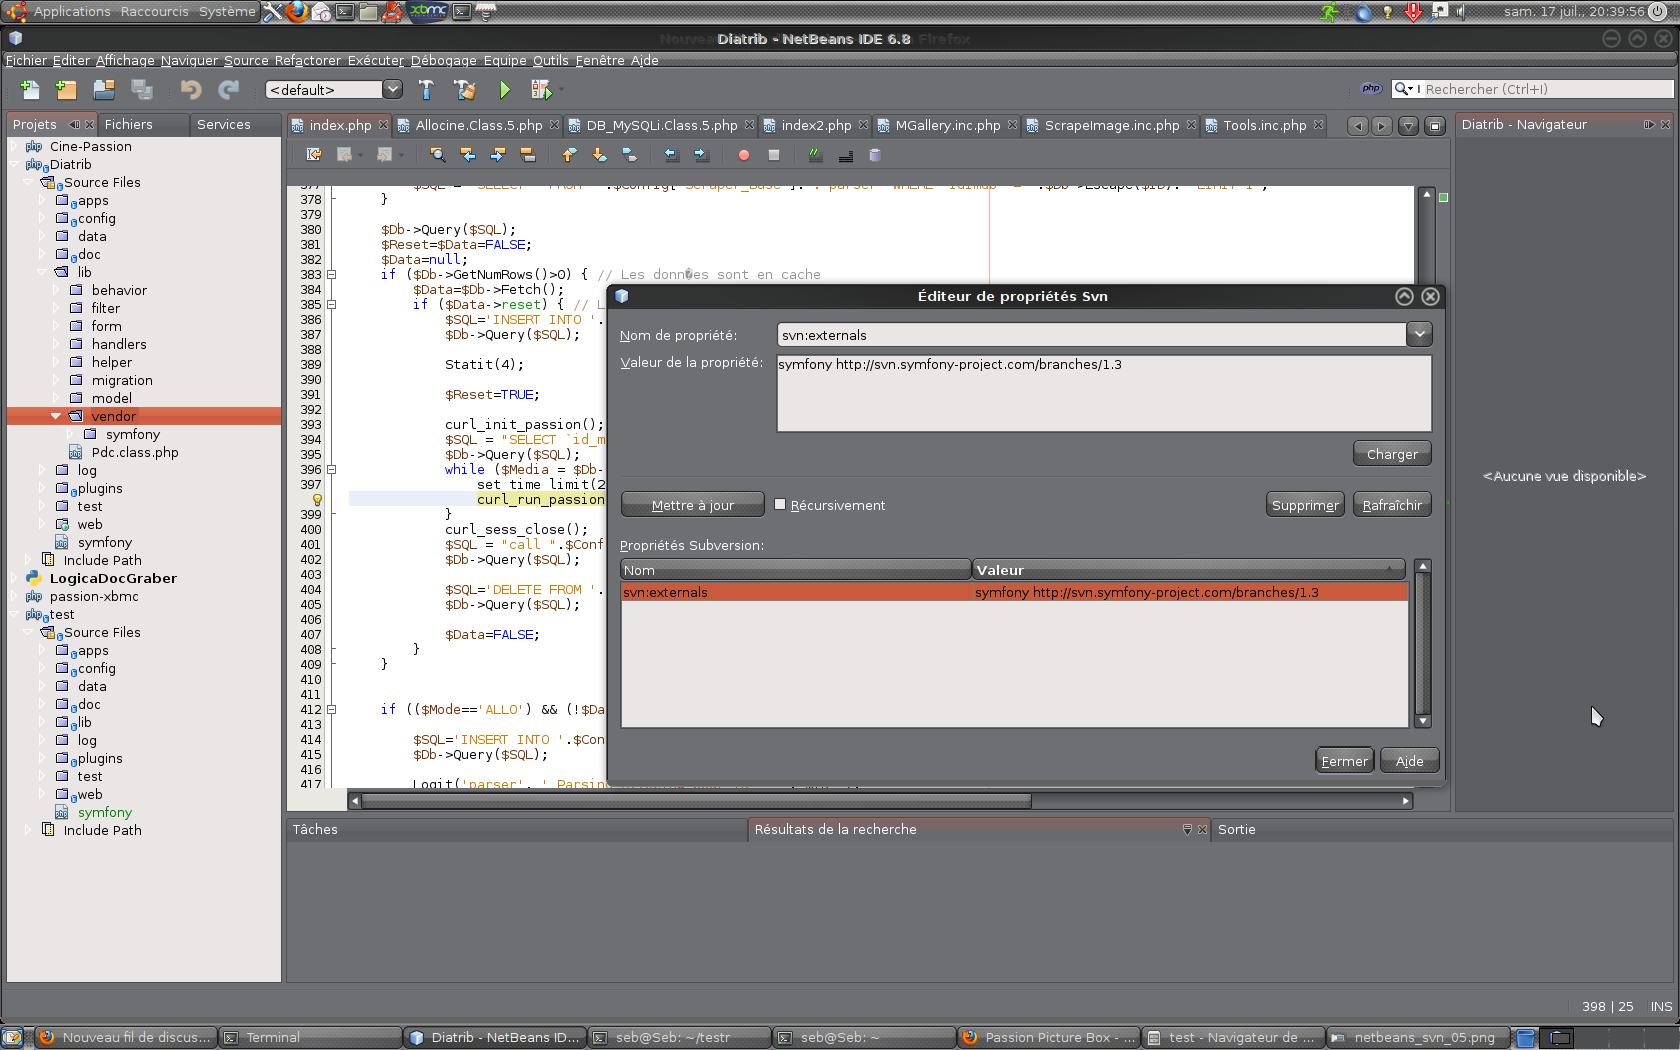
Task: Click the Open Project folder icon
Action: [x=104, y=90]
